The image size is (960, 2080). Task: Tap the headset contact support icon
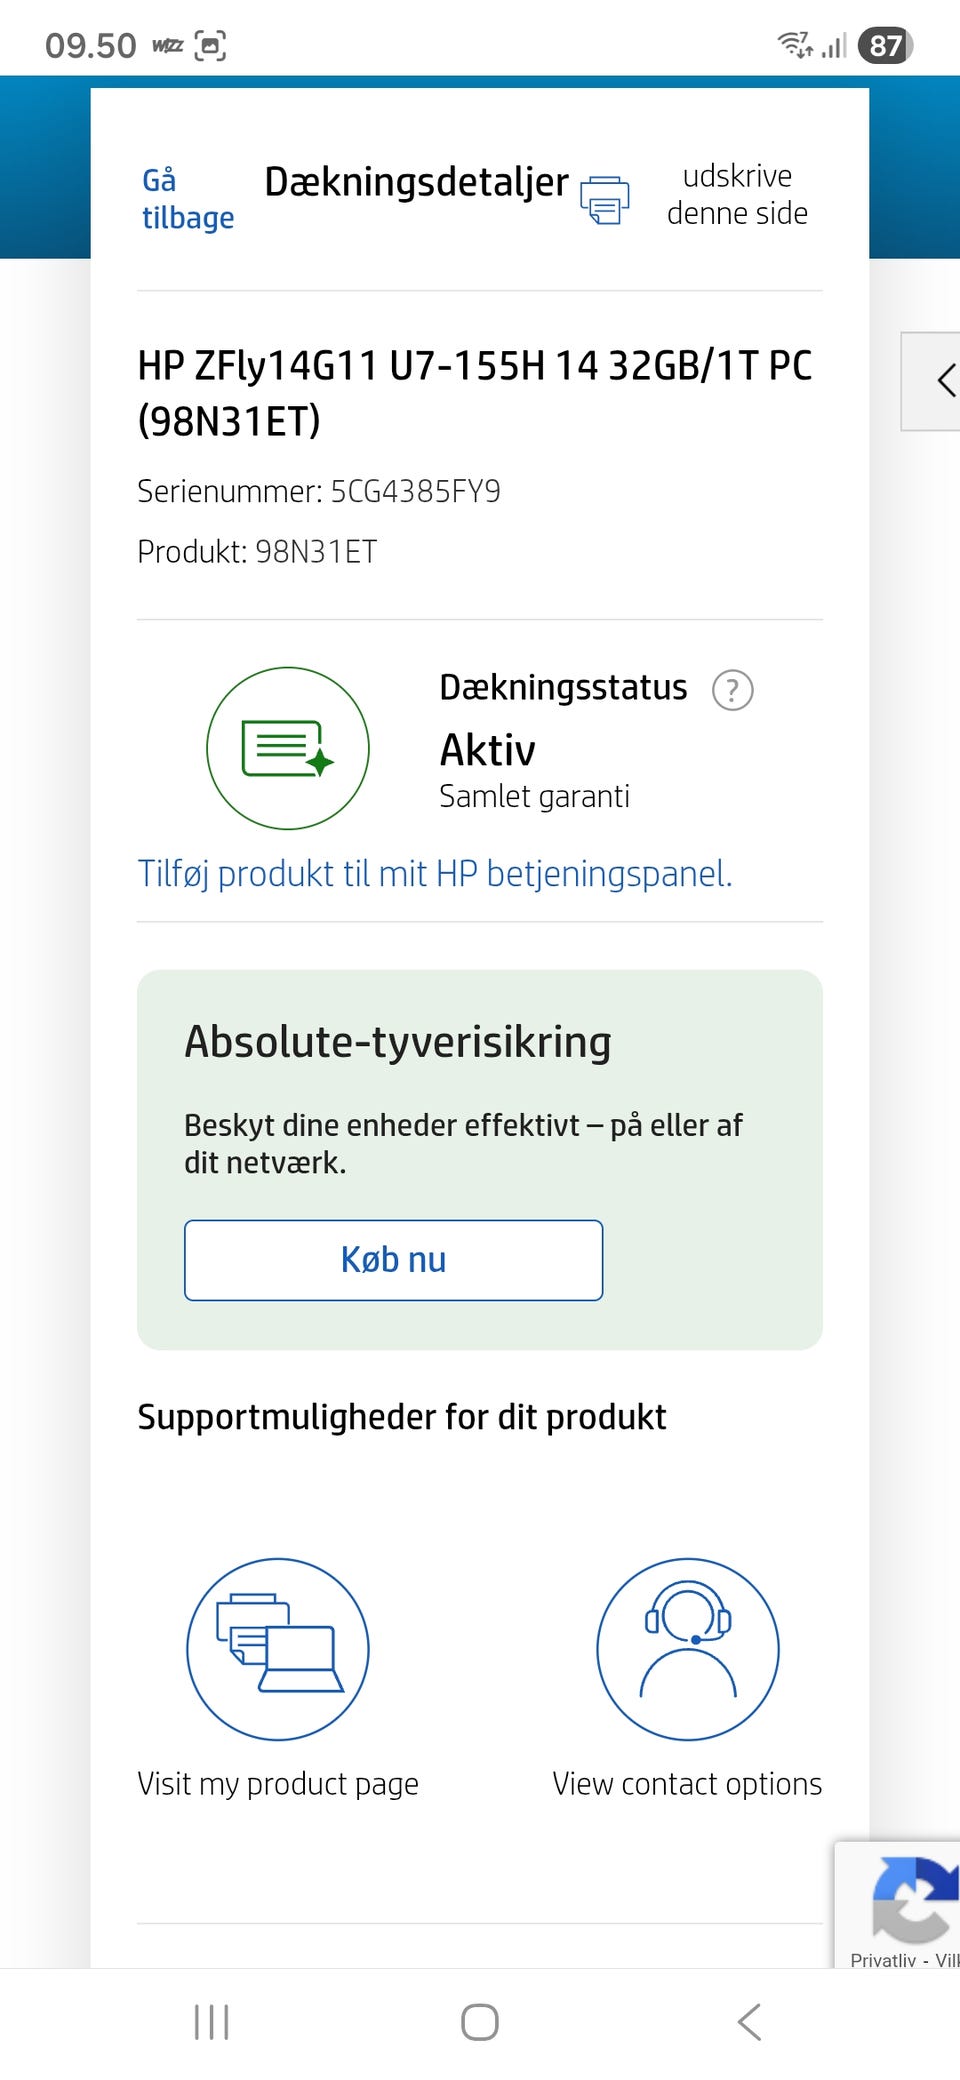688,1649
